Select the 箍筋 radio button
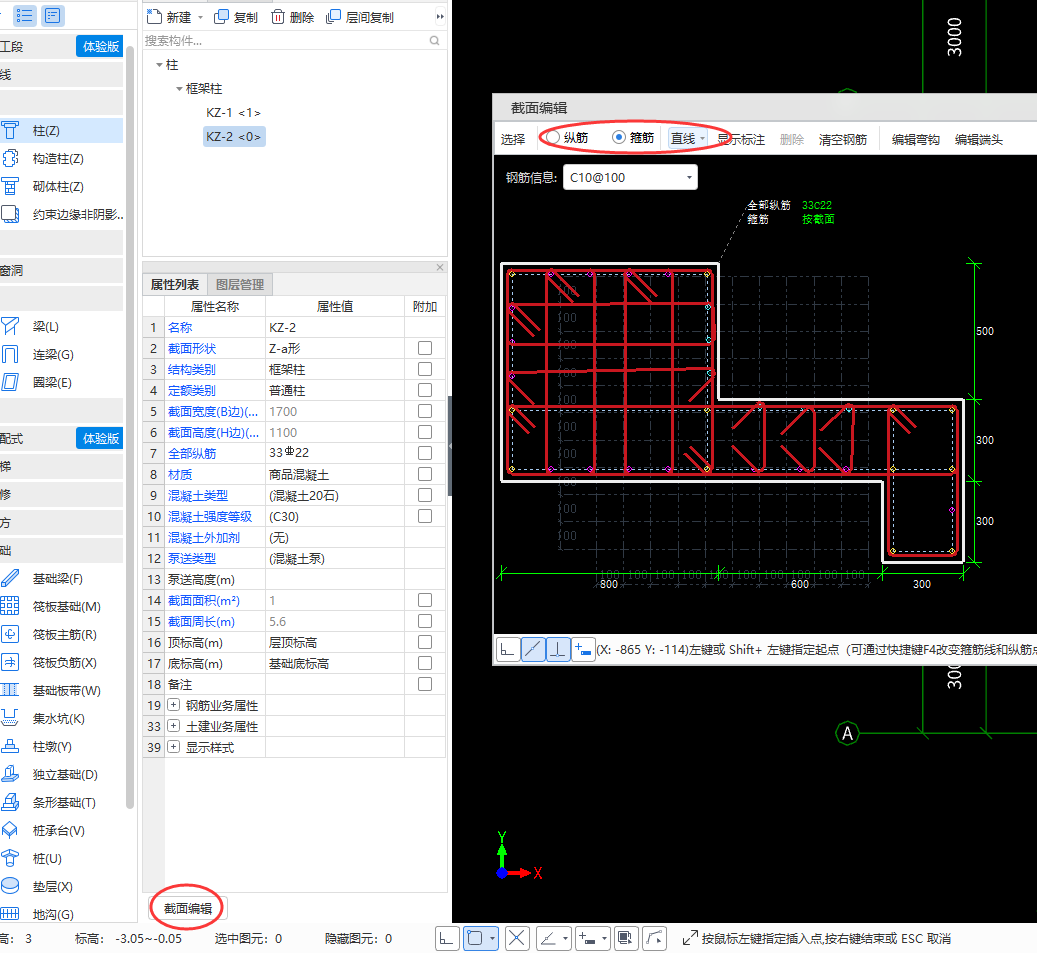Viewport: 1037px width, 954px height. tap(619, 138)
